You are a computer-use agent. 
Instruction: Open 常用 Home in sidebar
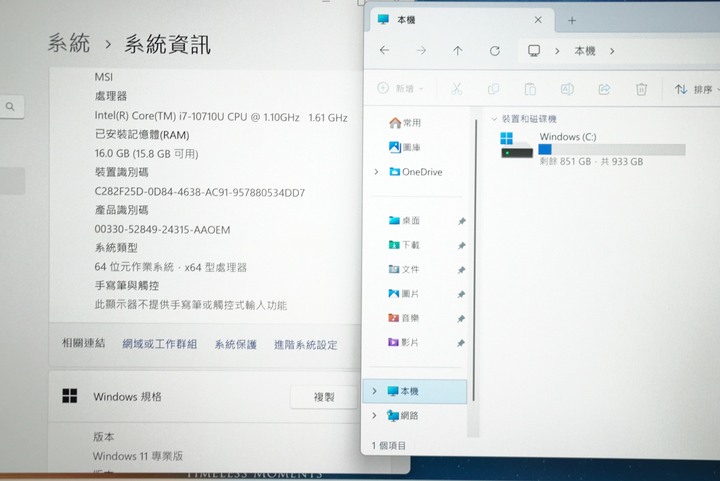point(405,123)
